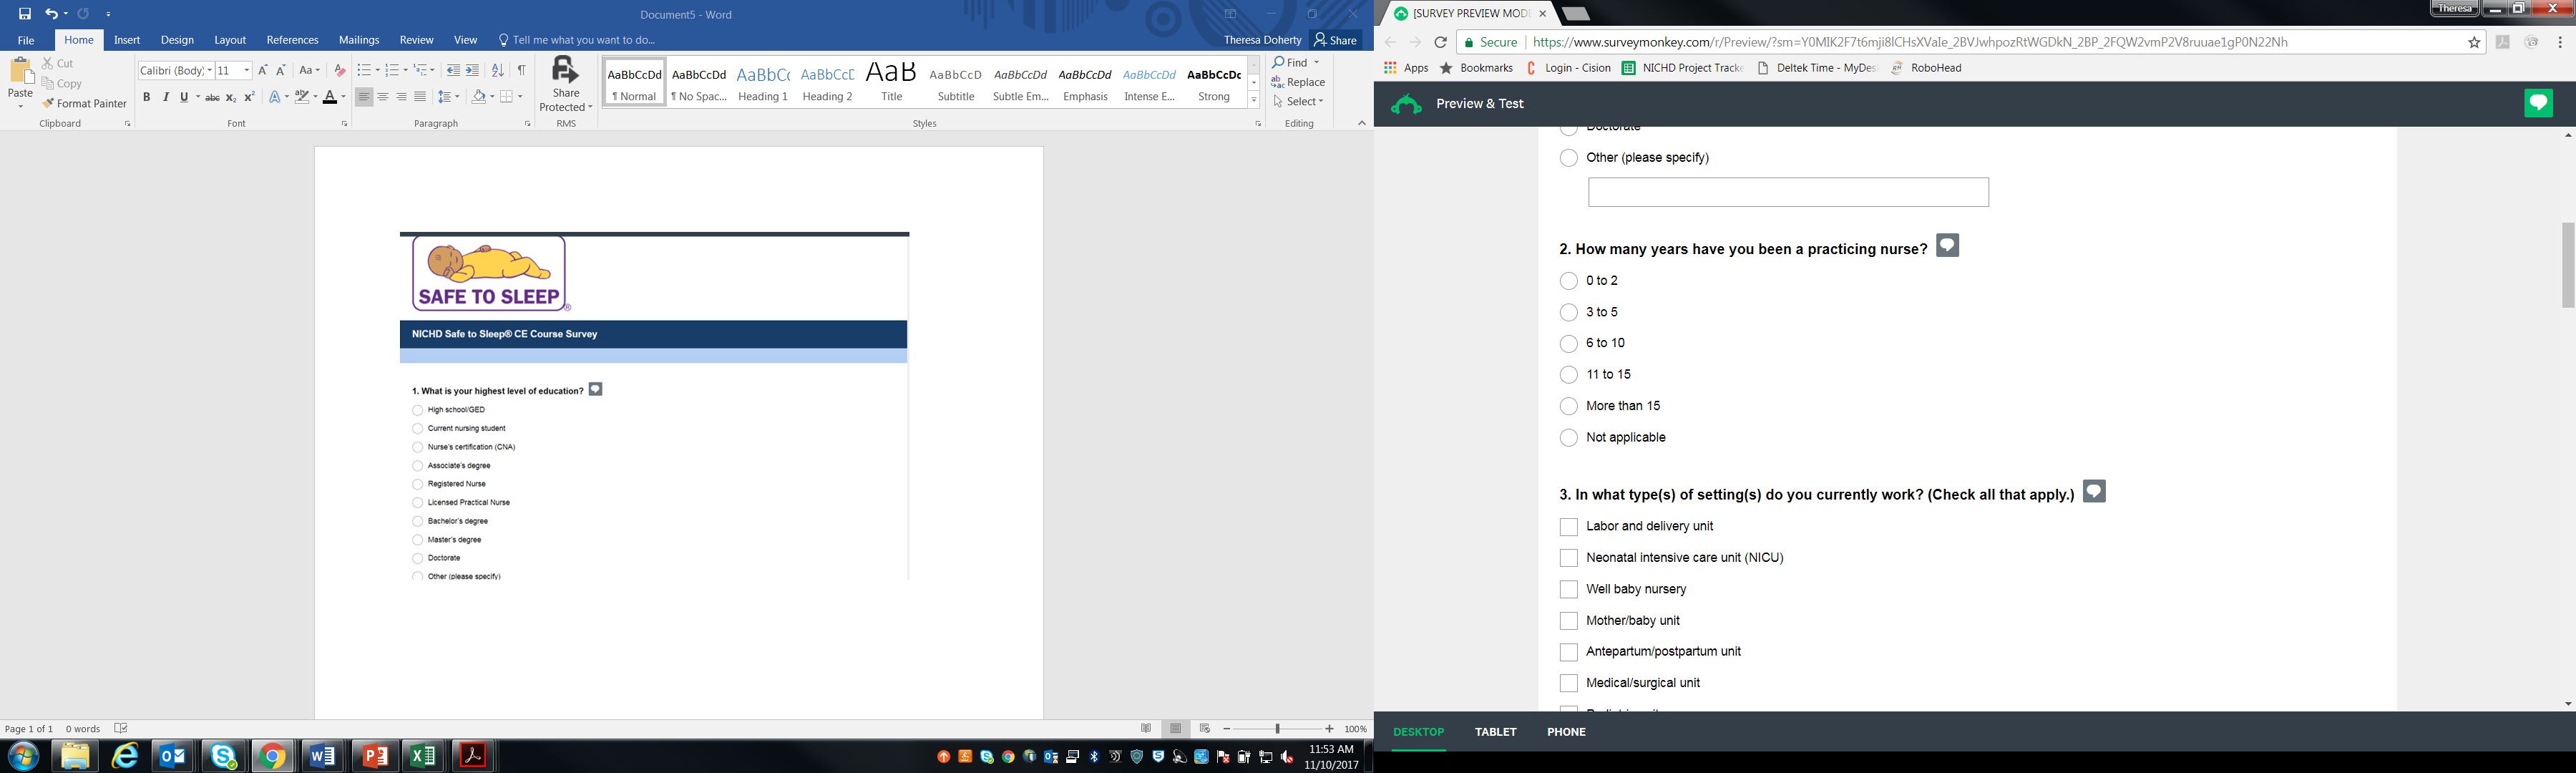Click the Replace button in Editing

tap(1298, 82)
